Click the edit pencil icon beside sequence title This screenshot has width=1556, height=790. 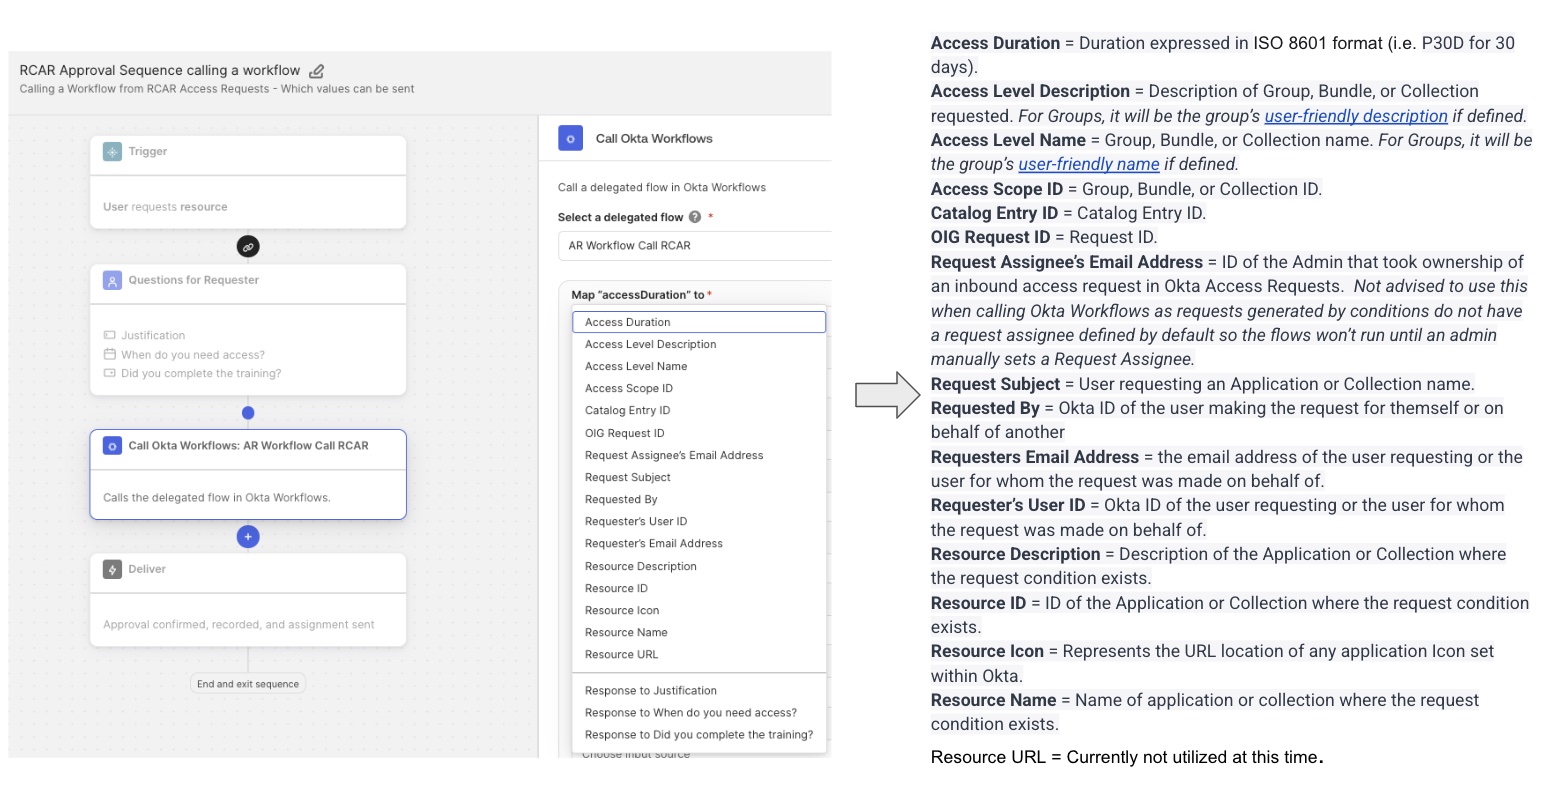tap(317, 71)
